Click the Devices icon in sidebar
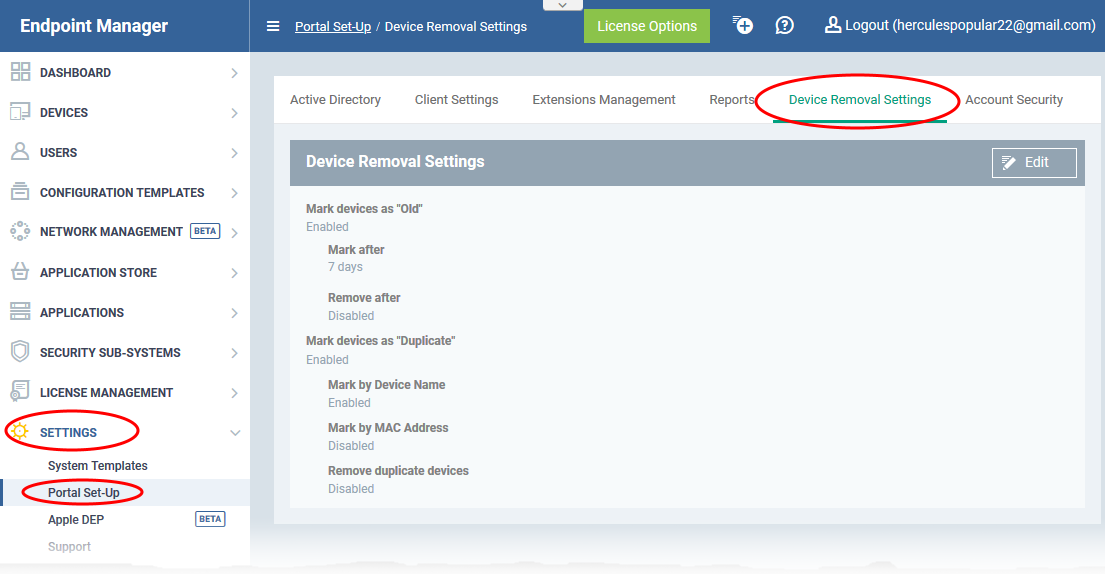The height and width of the screenshot is (574, 1105). click(20, 112)
